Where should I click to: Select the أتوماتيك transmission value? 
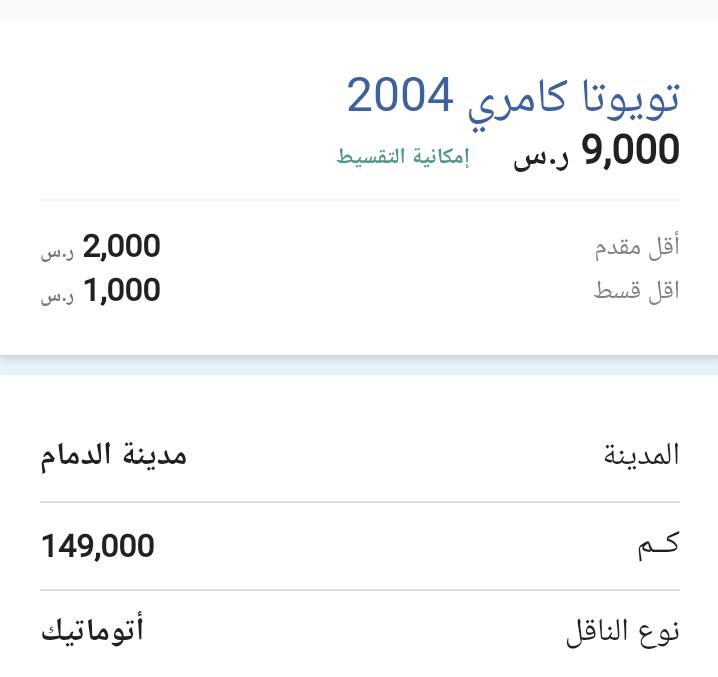click(92, 629)
